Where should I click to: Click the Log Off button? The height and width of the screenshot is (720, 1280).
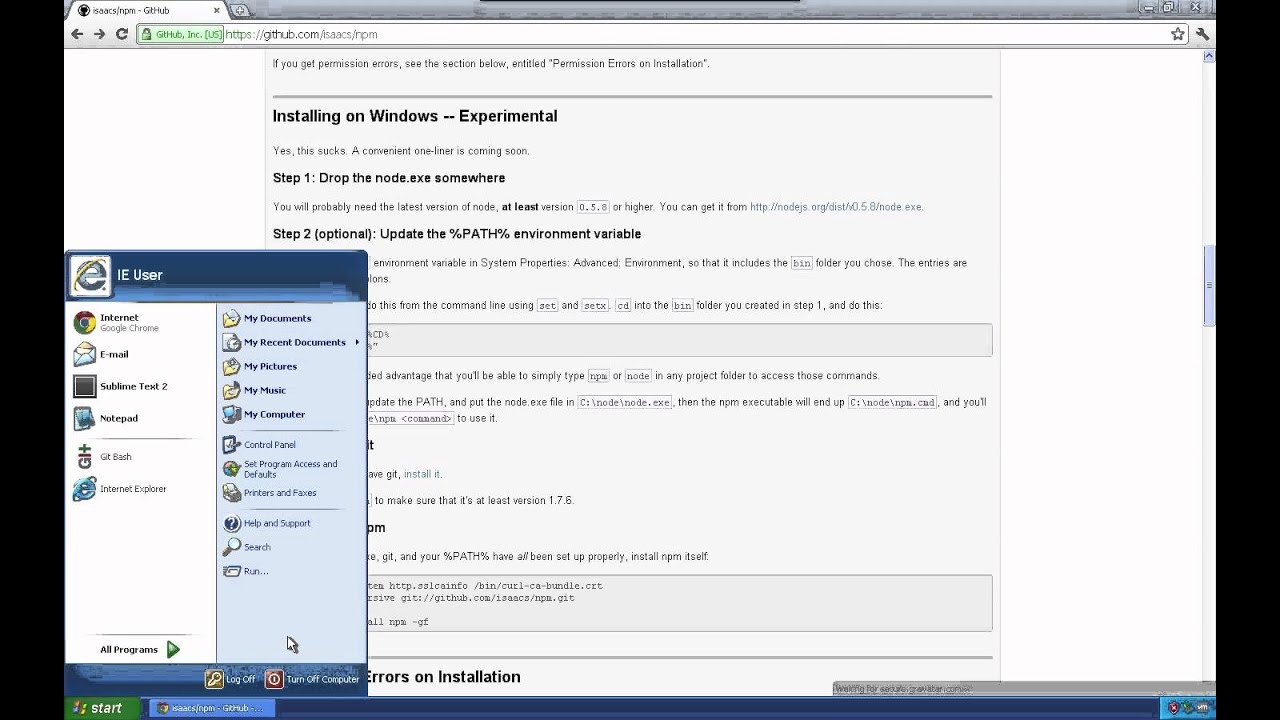click(x=230, y=679)
